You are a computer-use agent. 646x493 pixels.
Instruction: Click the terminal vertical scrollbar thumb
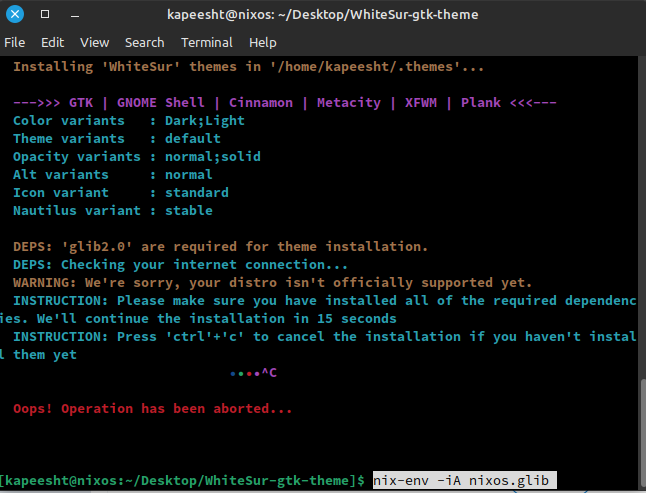(643, 432)
